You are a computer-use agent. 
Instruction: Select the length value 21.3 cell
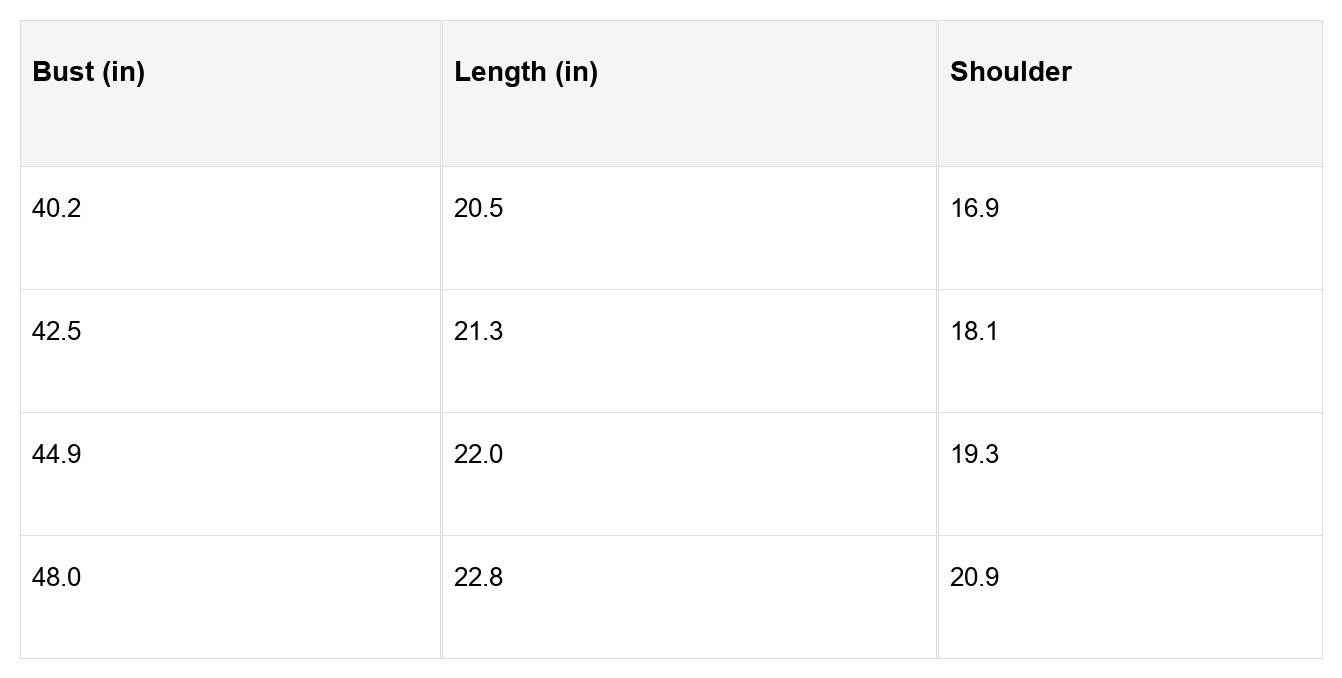pos(479,331)
